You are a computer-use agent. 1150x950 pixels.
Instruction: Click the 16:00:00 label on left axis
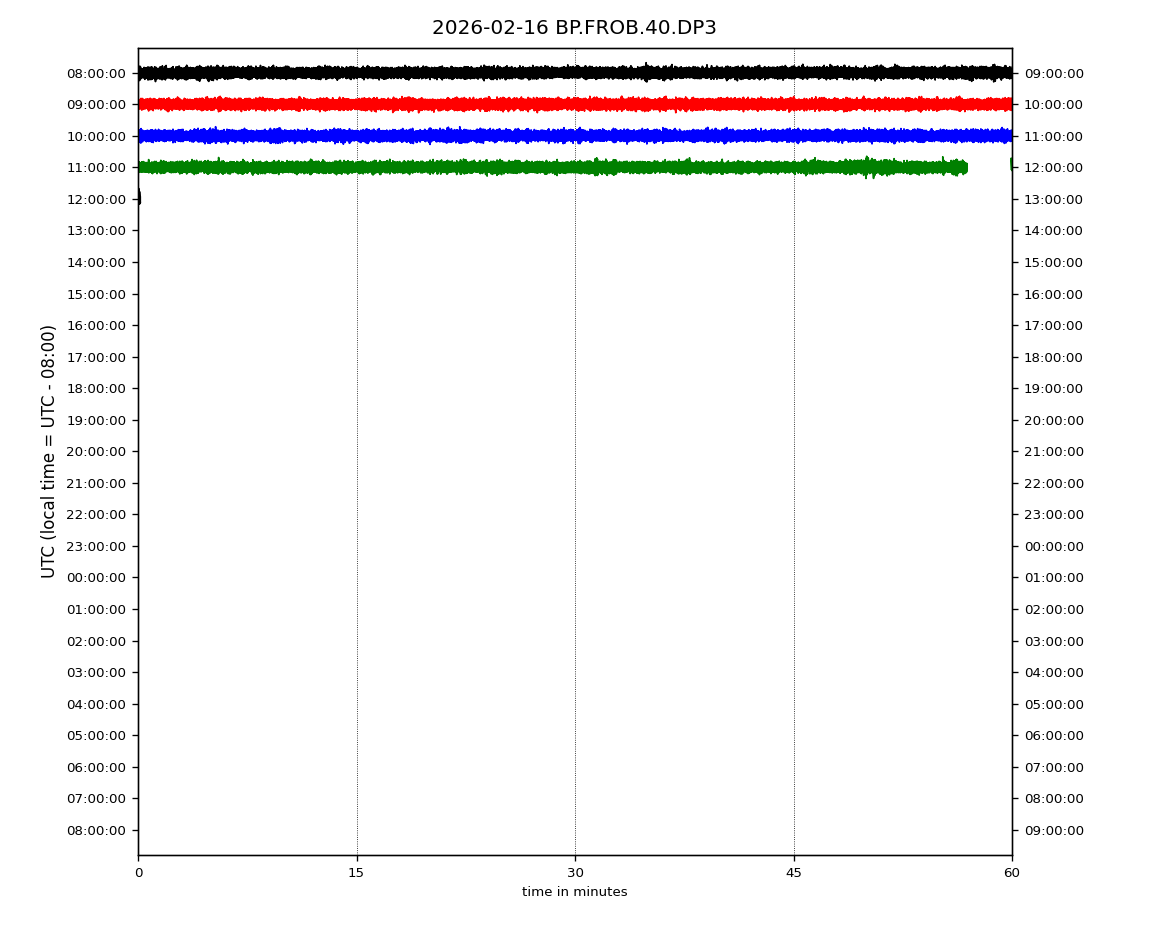click(x=96, y=325)
